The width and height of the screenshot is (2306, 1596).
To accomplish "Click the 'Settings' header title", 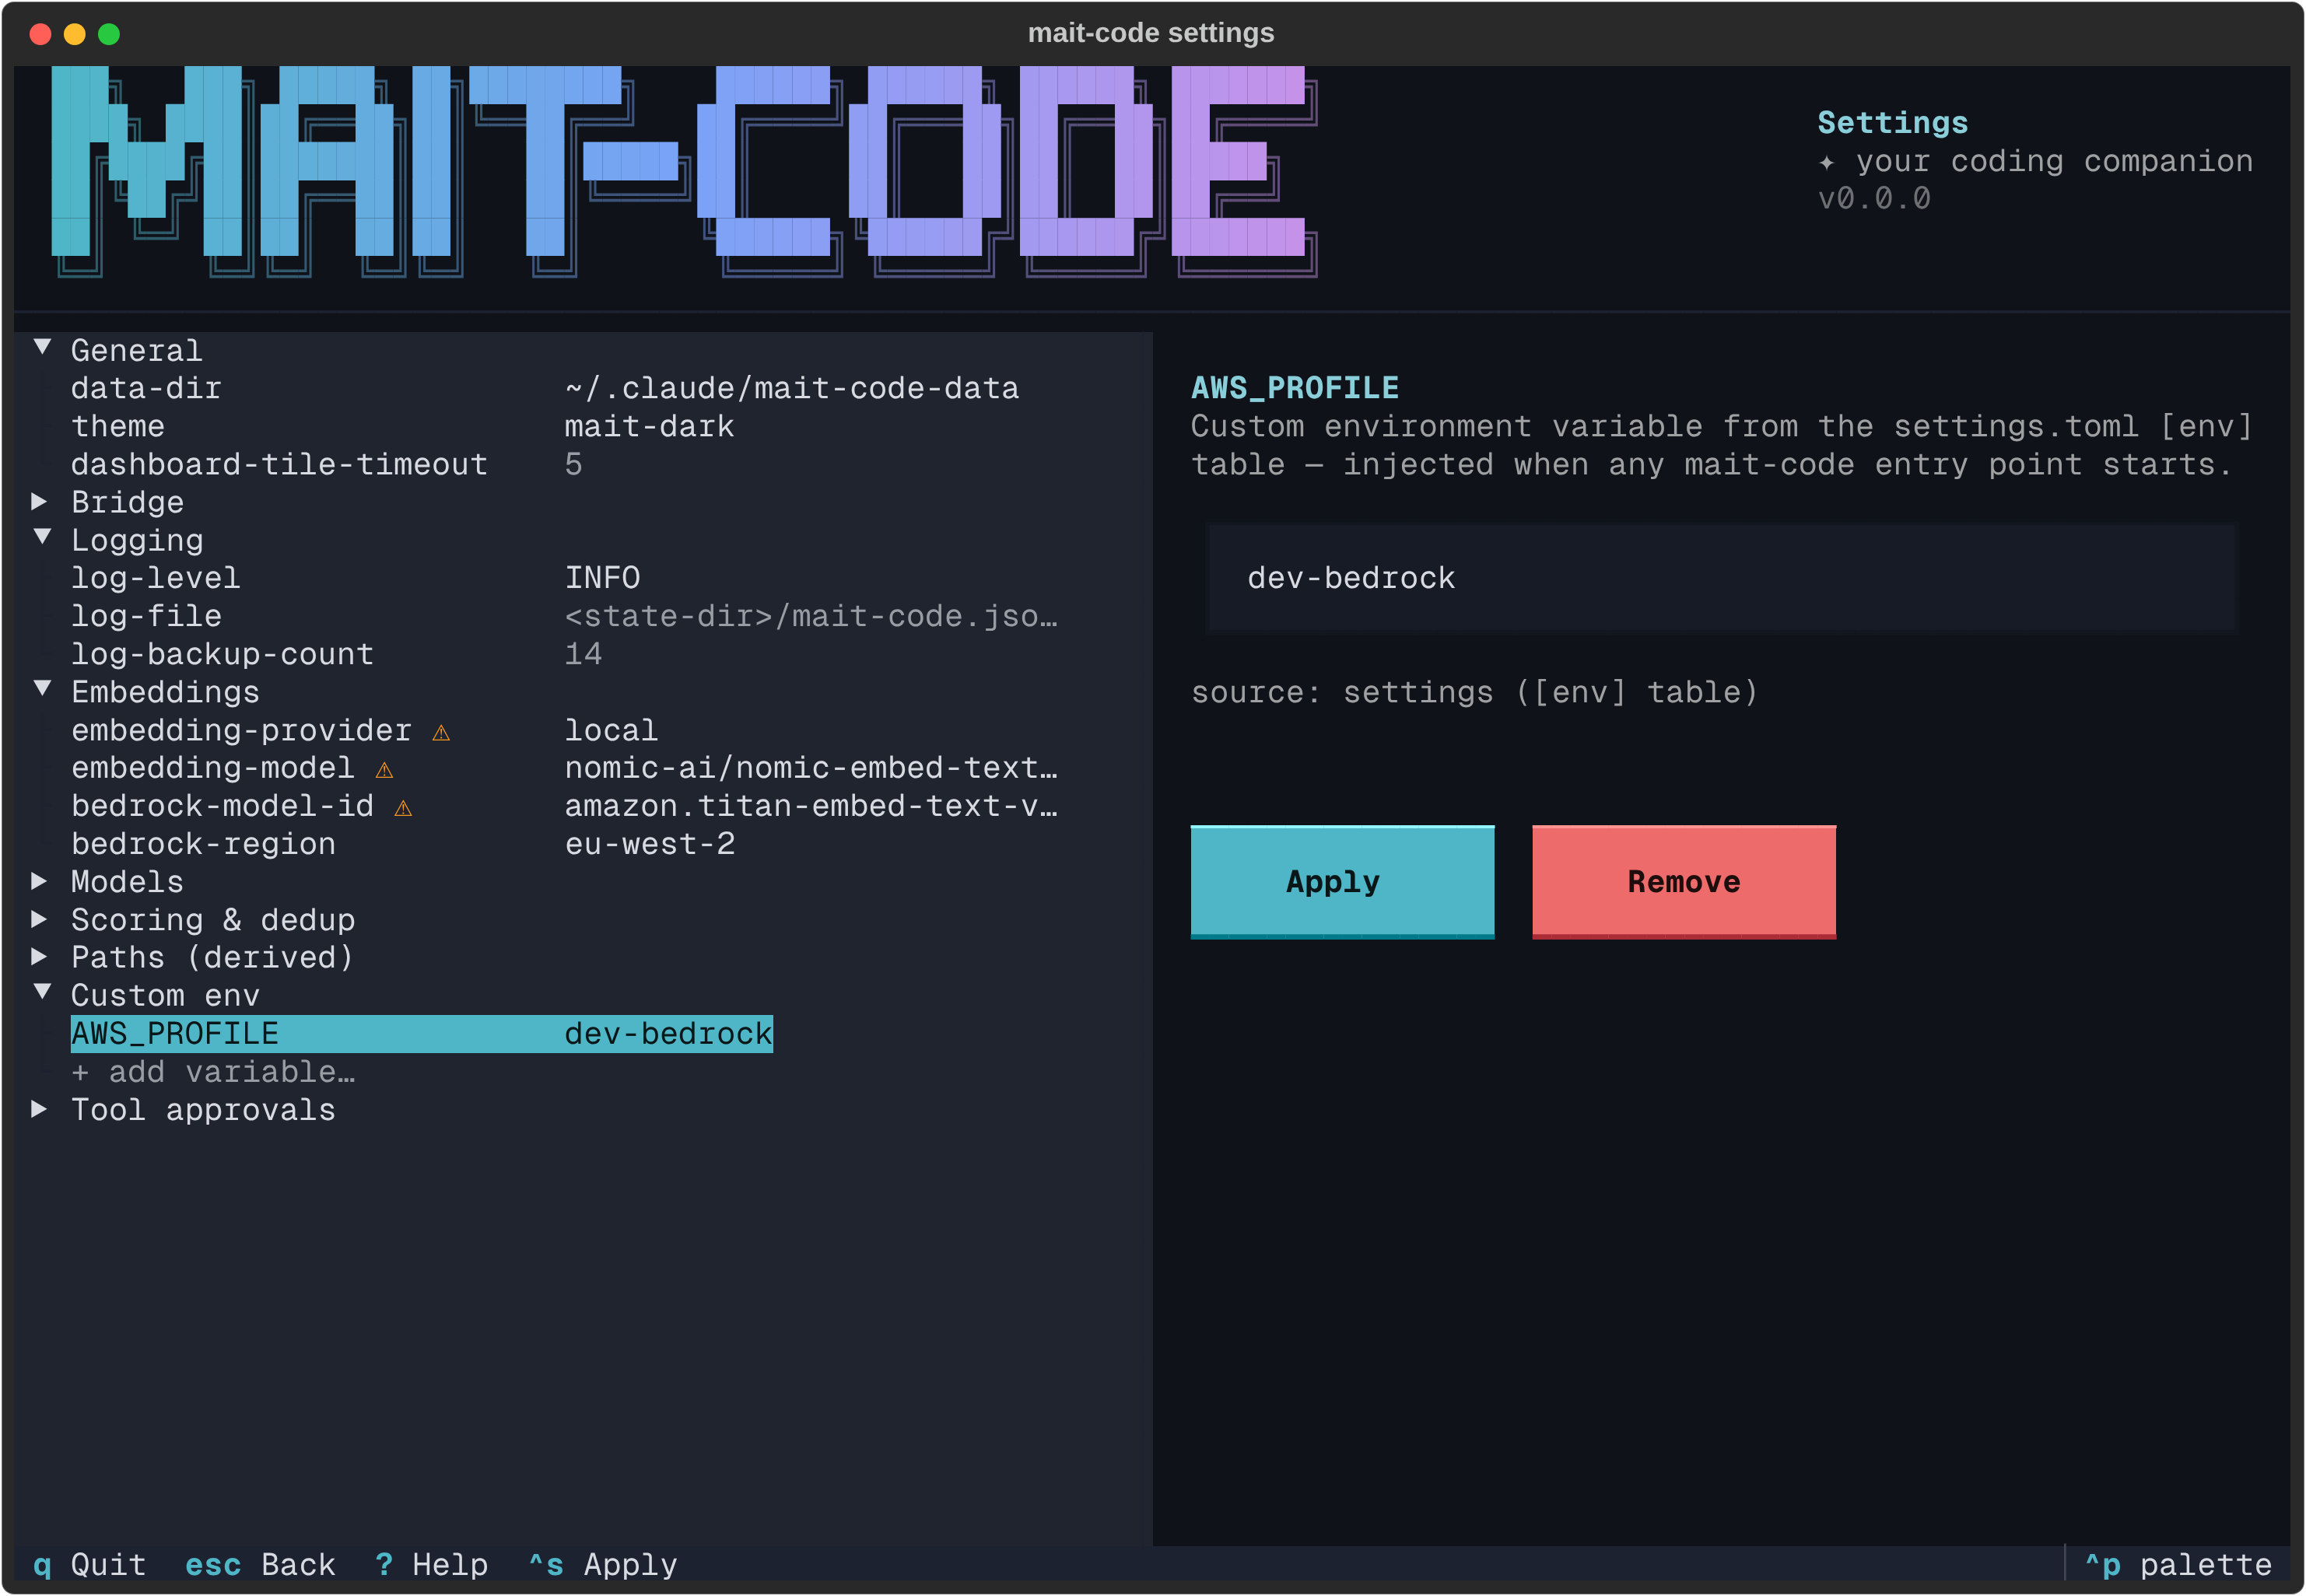I will (1892, 122).
